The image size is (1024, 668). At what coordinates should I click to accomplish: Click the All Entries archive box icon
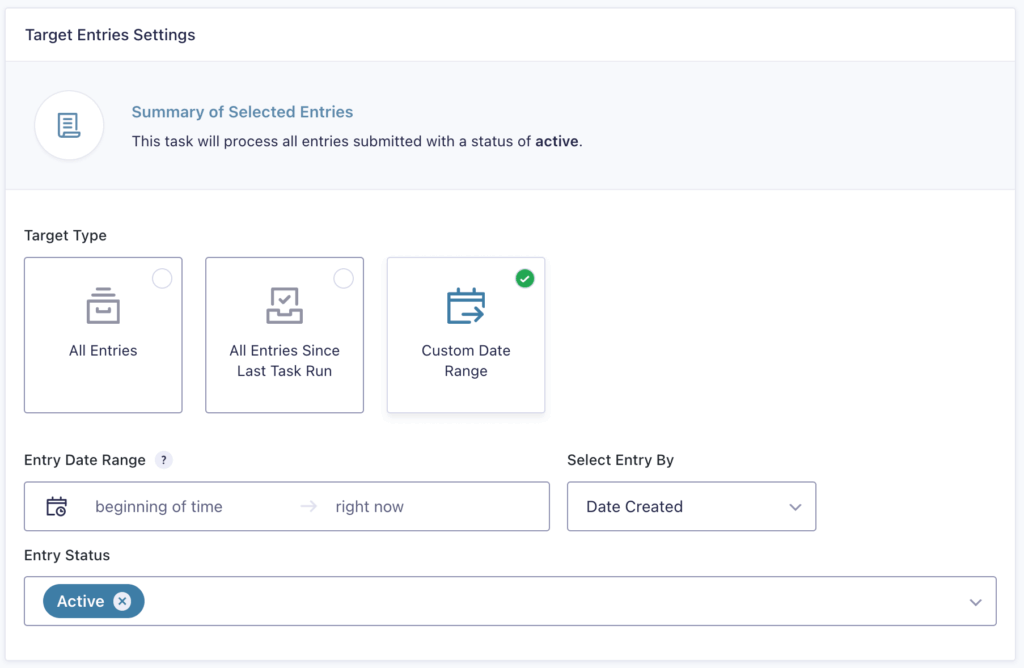(103, 306)
